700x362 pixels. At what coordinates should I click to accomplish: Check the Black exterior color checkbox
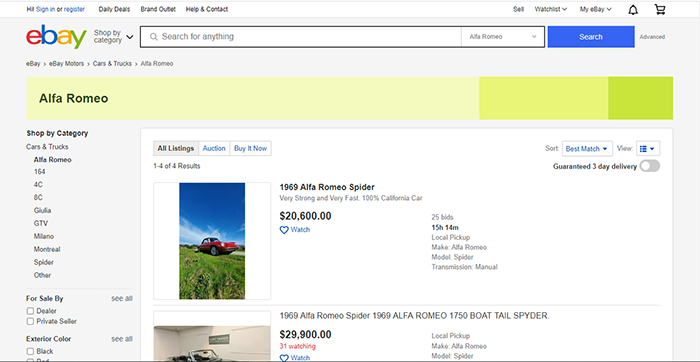(x=30, y=351)
